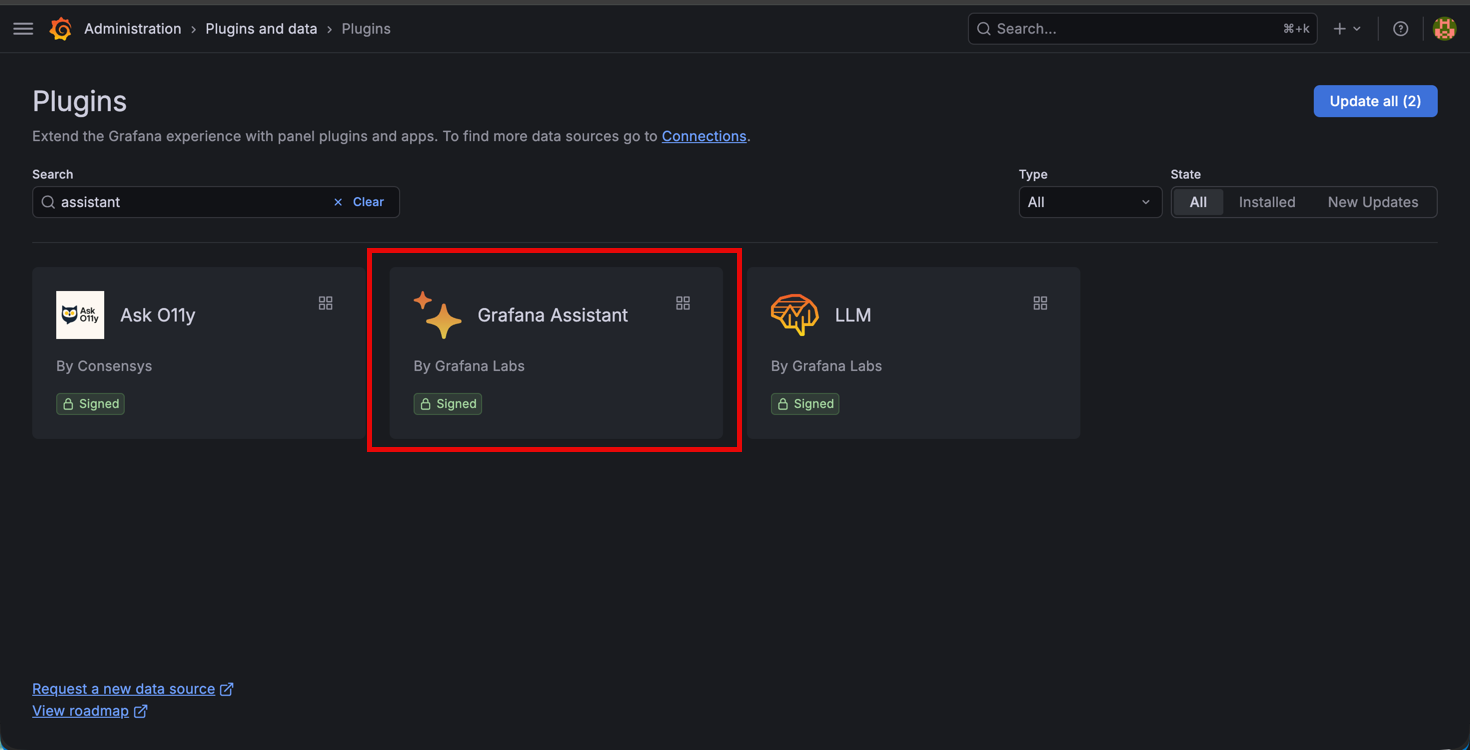Click the magnifier icon in top search bar
The image size is (1470, 750).
pyautogui.click(x=984, y=29)
